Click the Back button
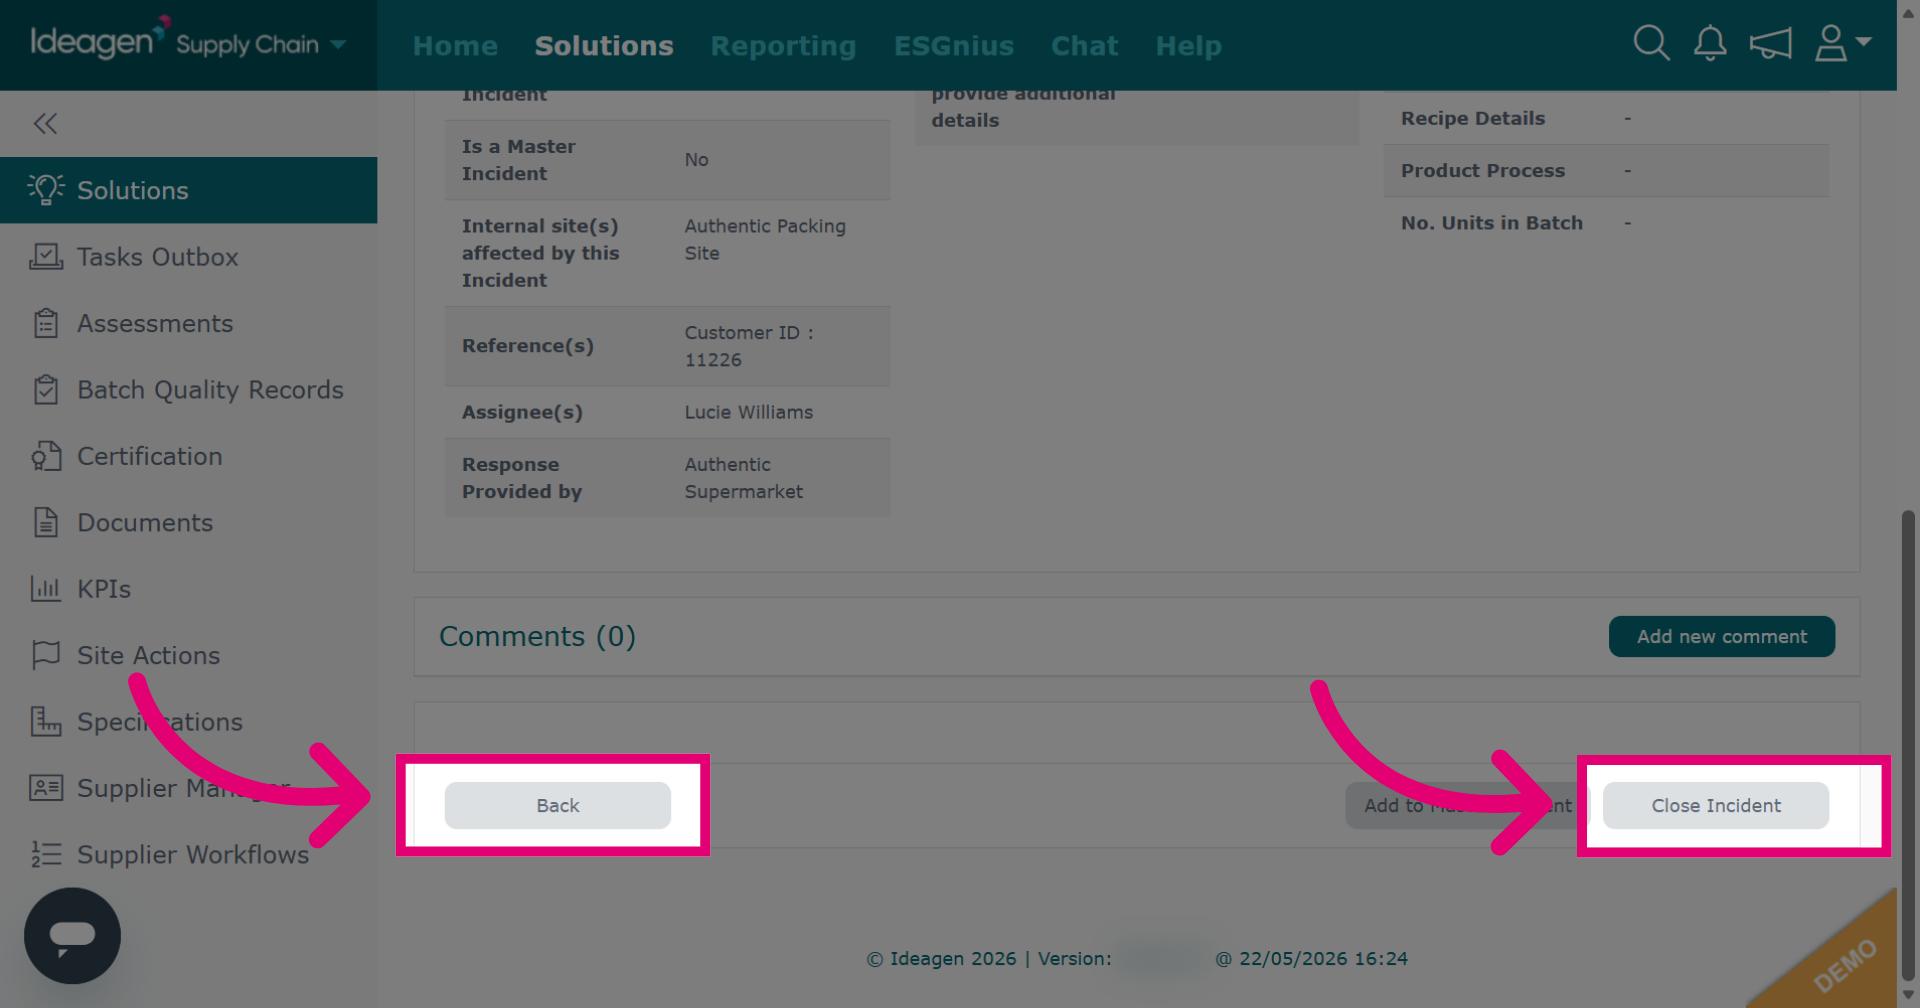The image size is (1920, 1008). pos(557,805)
